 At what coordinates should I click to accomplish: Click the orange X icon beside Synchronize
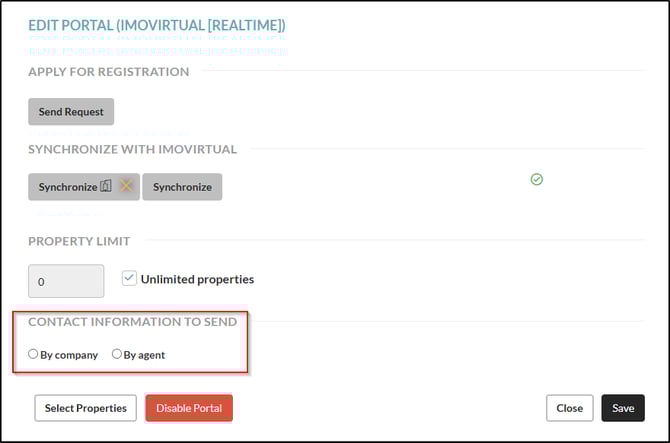(x=126, y=187)
